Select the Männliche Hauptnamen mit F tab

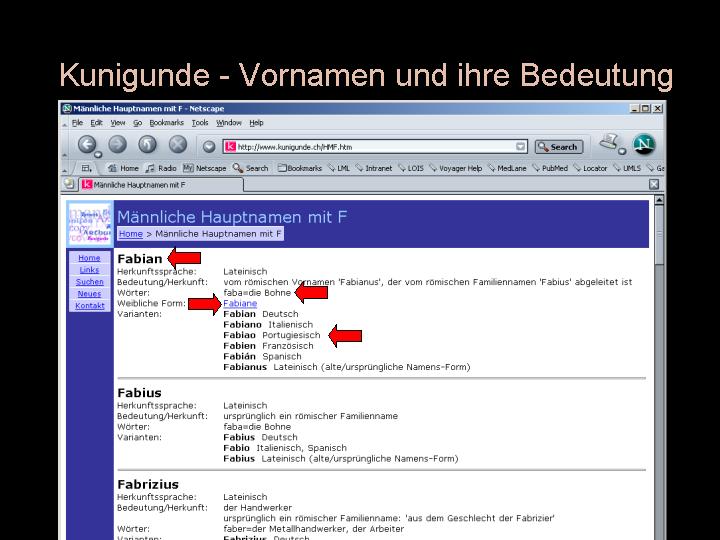coord(132,184)
